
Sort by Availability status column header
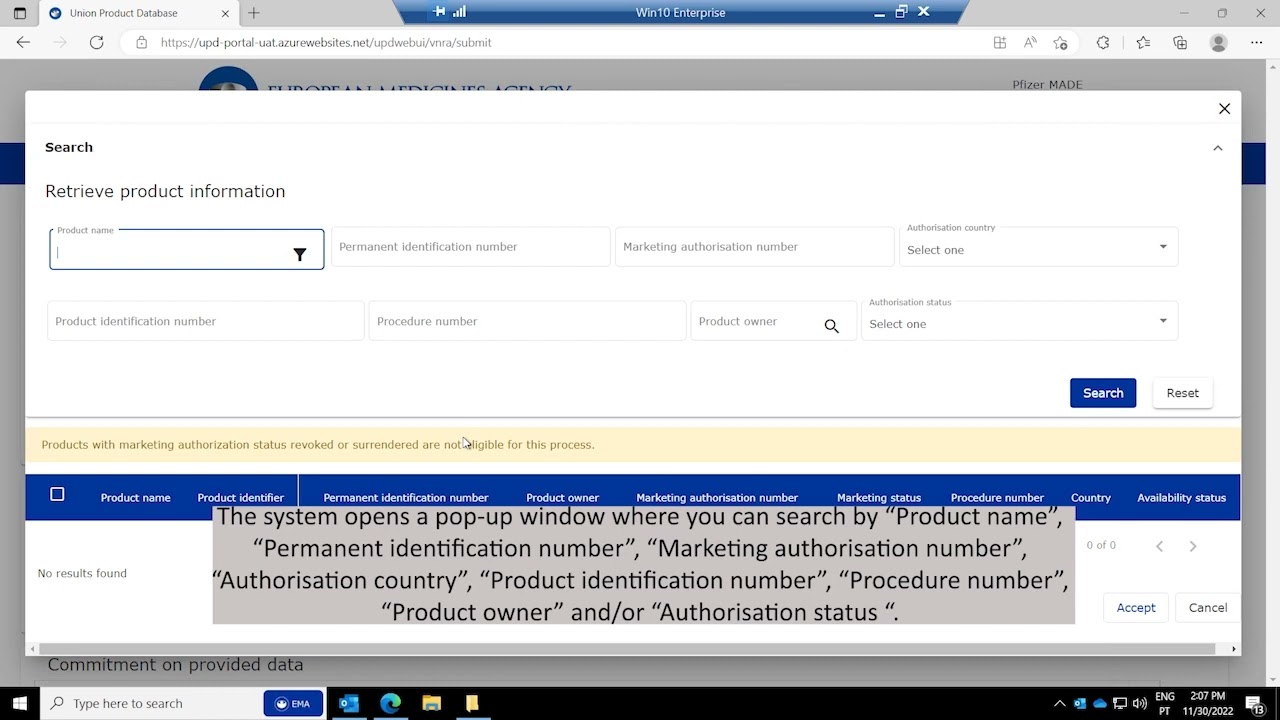click(1181, 497)
